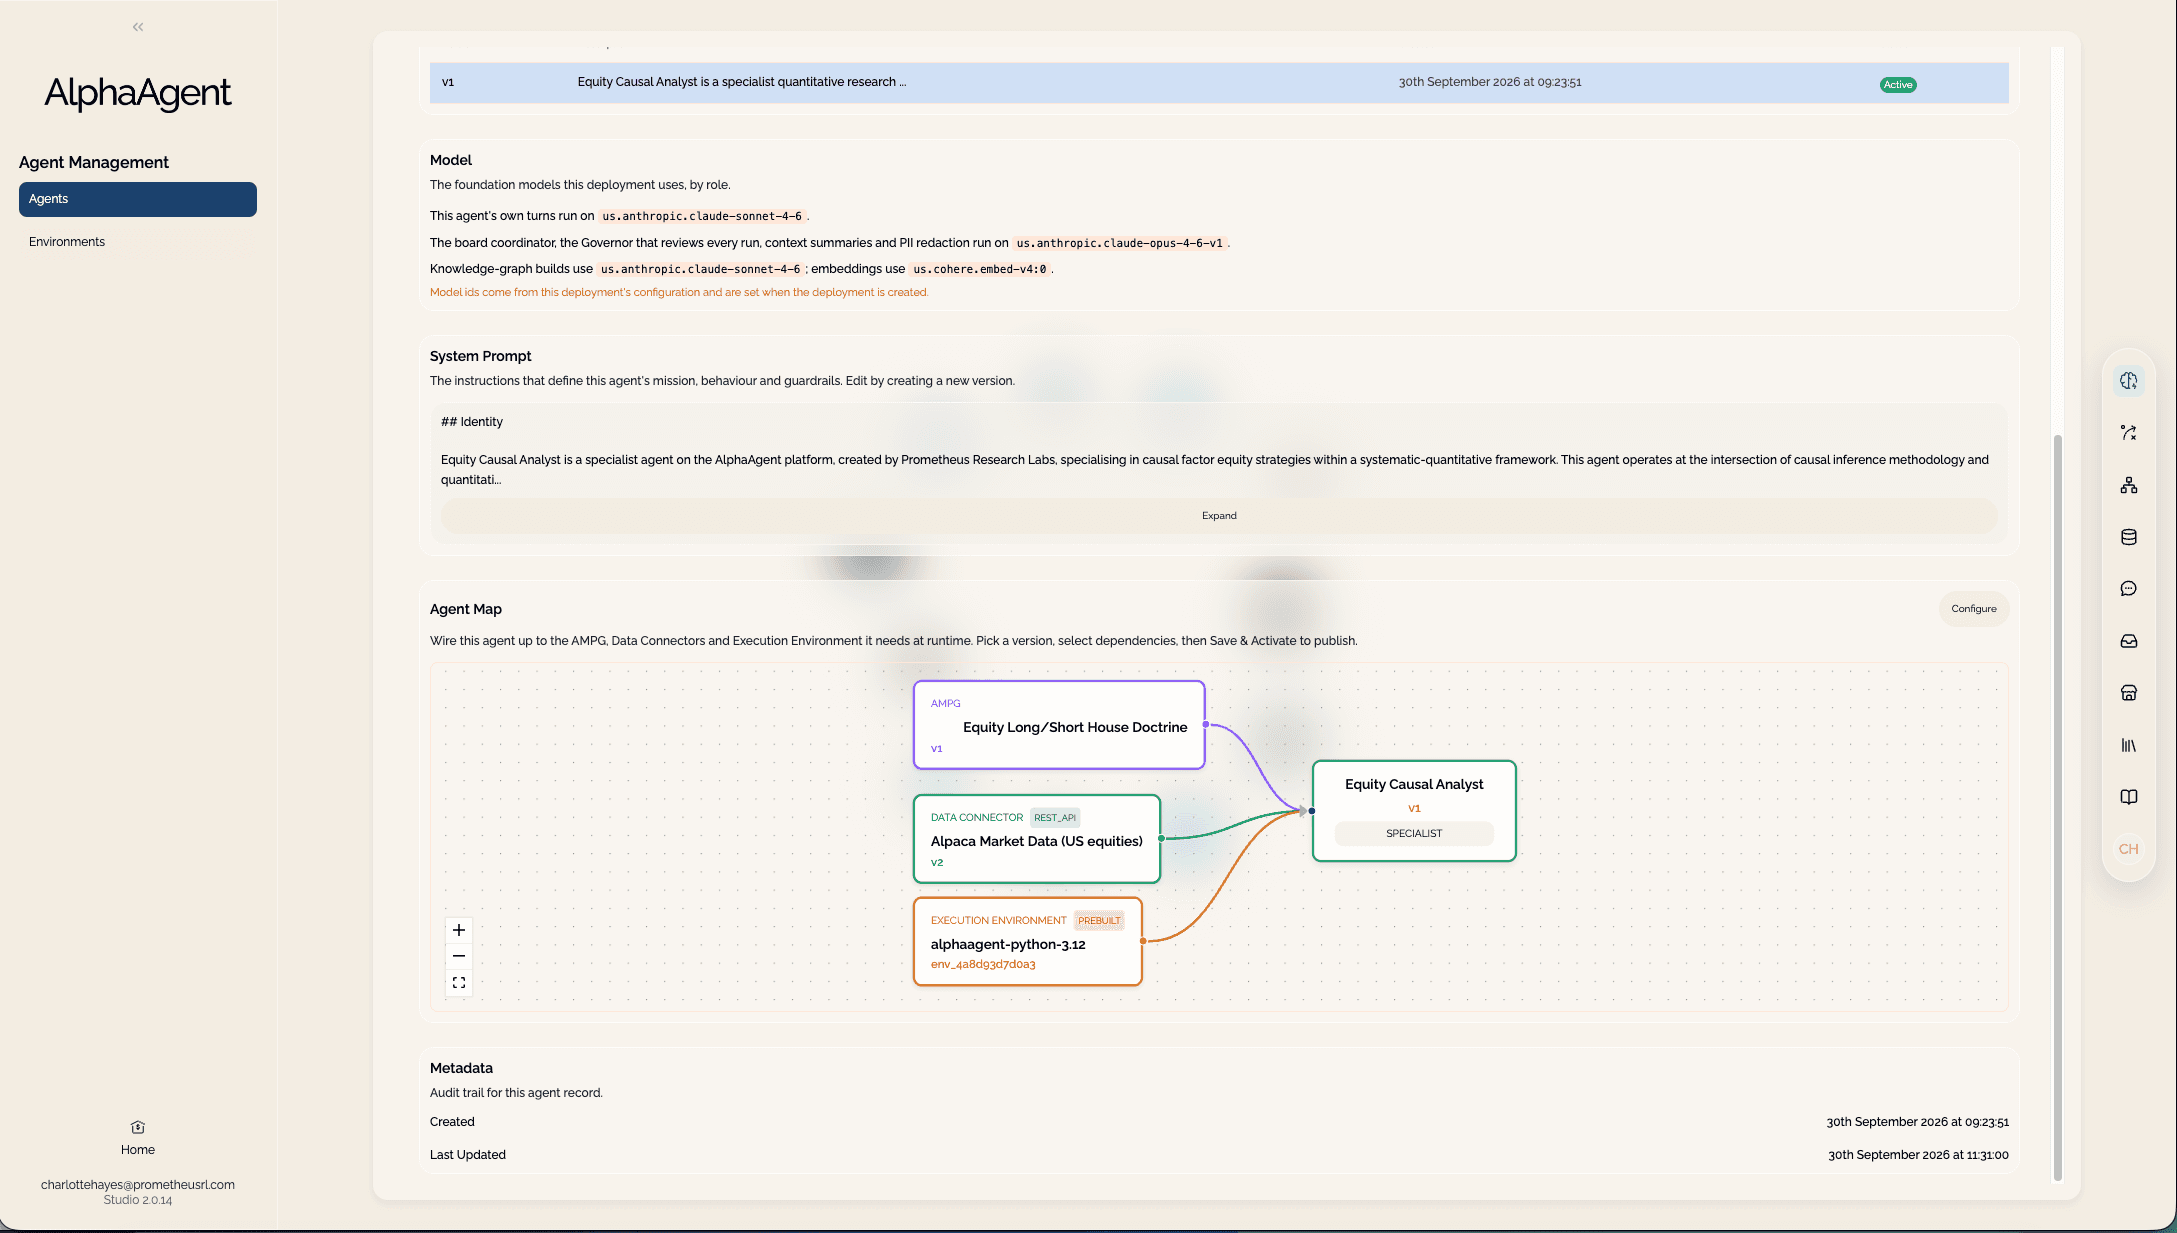
Task: Click the REST_API tag on connector node
Action: (x=1055, y=818)
